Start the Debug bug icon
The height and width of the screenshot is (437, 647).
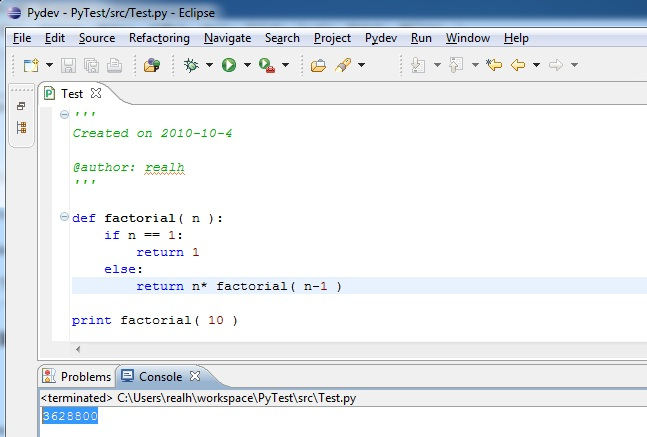(192, 65)
